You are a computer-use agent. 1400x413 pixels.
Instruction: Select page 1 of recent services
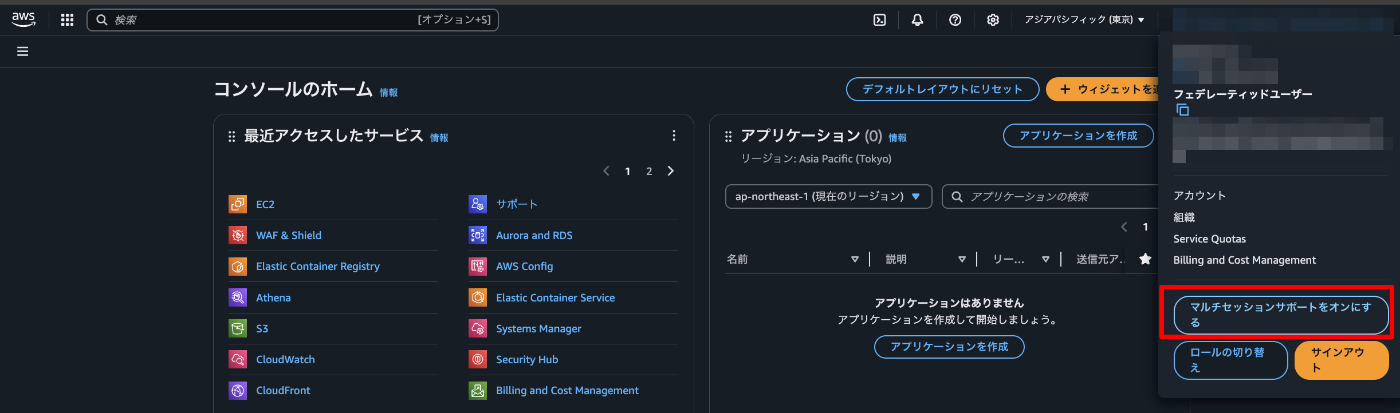pyautogui.click(x=628, y=171)
